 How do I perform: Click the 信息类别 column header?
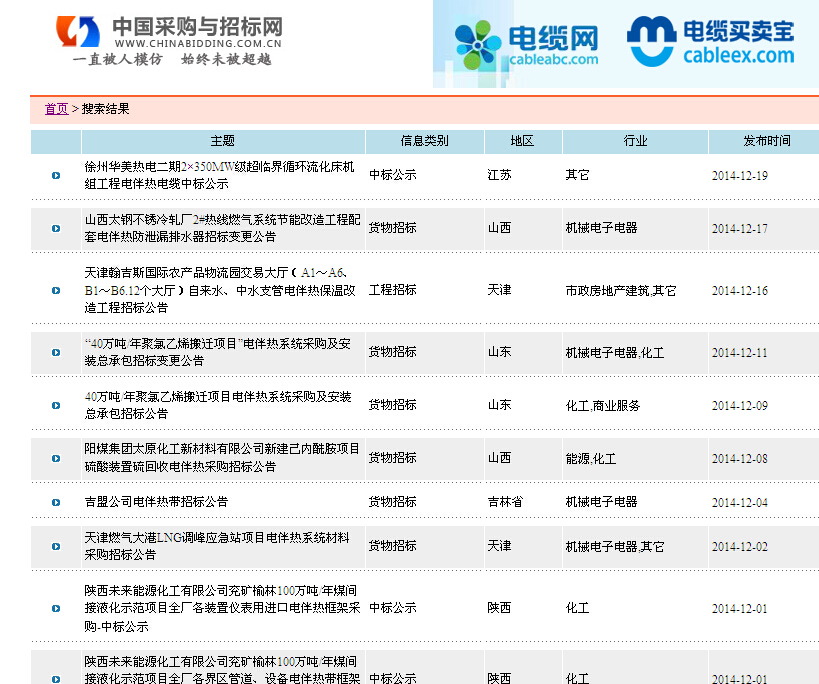coord(423,141)
